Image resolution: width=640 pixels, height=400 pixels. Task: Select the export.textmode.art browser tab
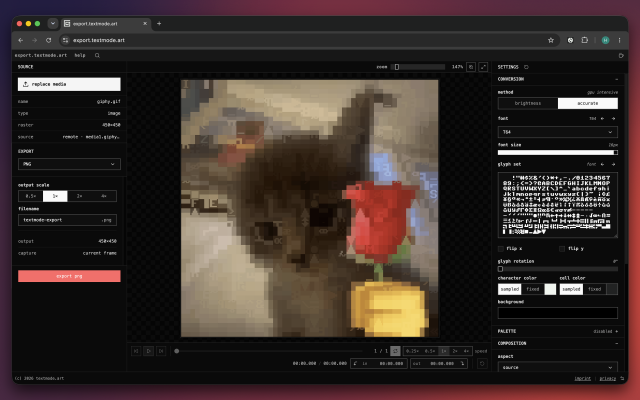pyautogui.click(x=106, y=24)
